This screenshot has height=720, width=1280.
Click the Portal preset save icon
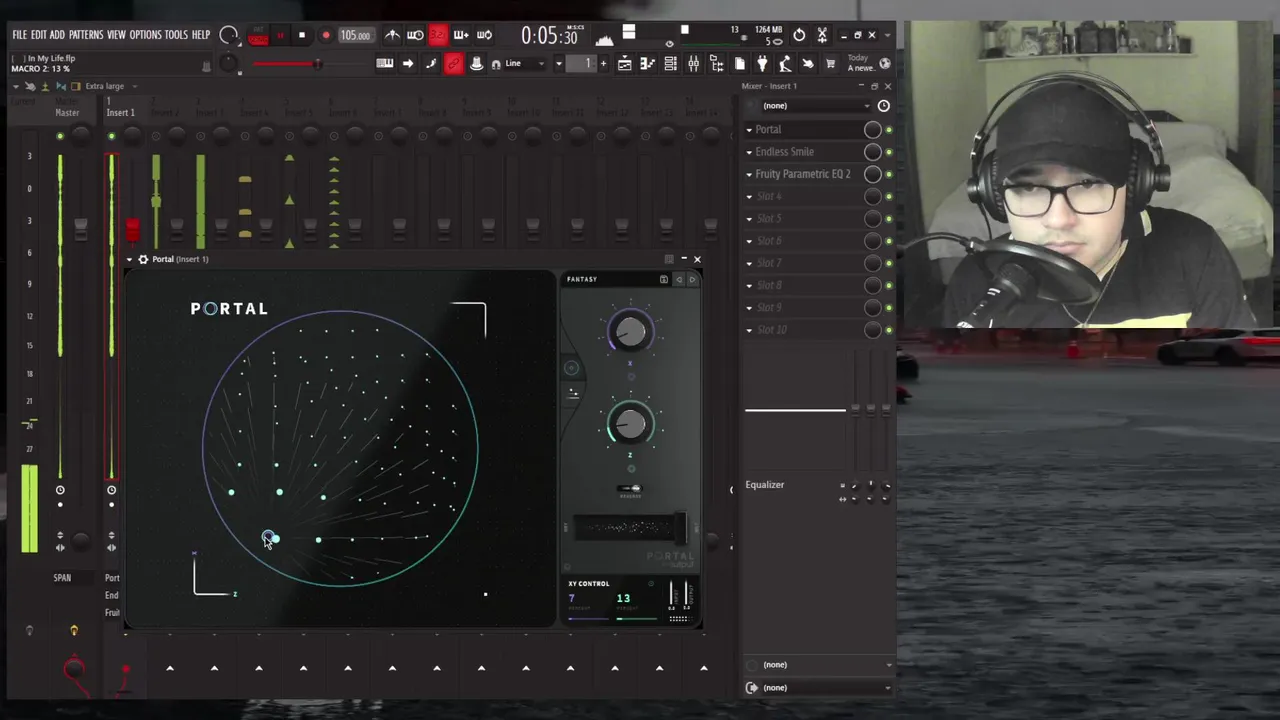coord(663,279)
